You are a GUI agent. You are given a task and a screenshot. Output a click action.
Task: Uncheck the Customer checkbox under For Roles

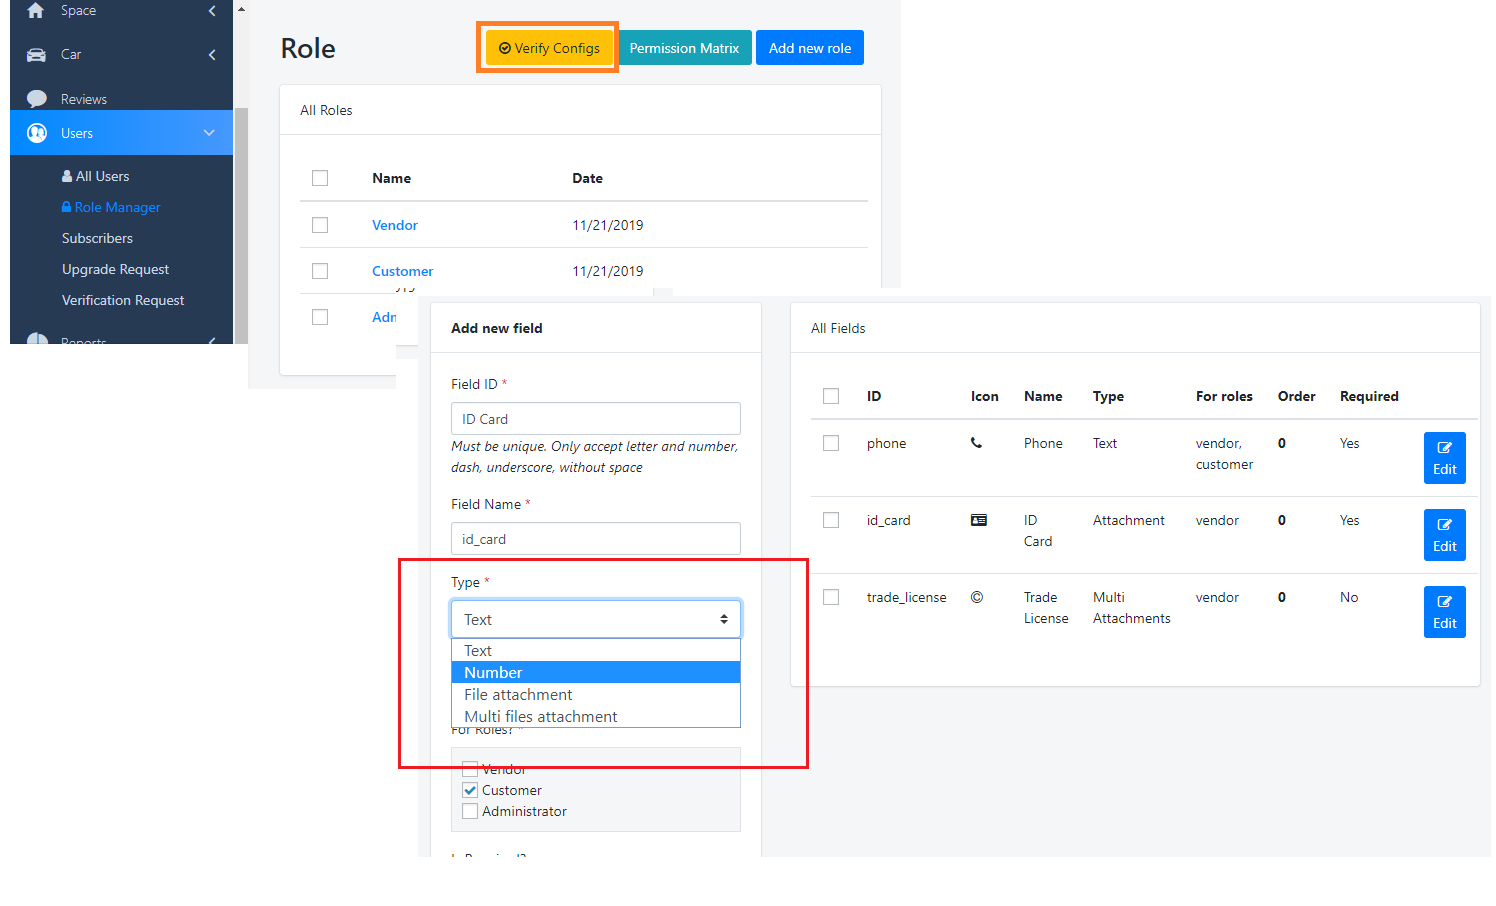click(x=470, y=790)
